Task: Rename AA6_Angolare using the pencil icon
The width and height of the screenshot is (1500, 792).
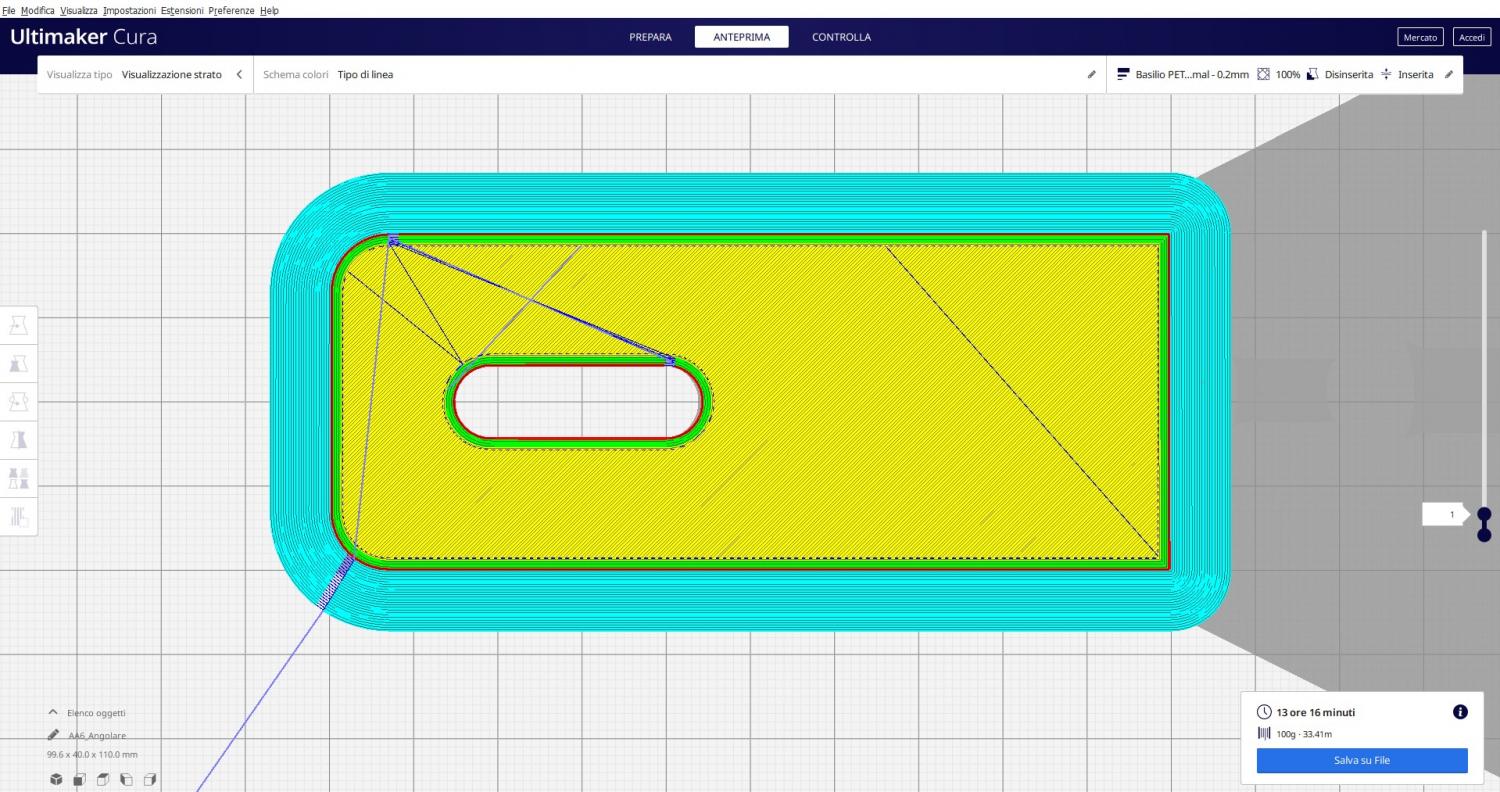Action: [53, 735]
